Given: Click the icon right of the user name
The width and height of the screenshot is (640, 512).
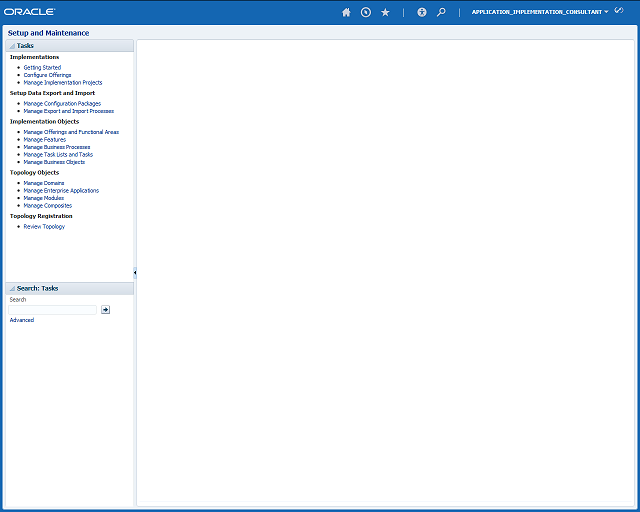Looking at the screenshot, I should pyautogui.click(x=619, y=11).
